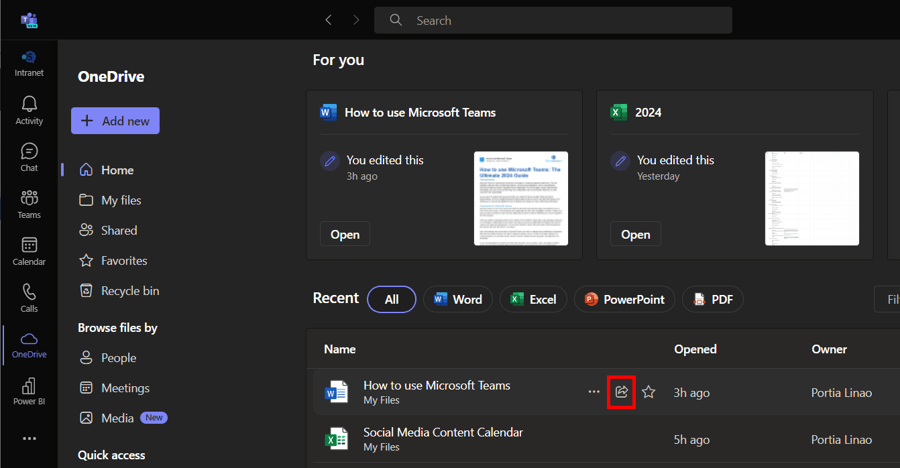The image size is (900, 468).
Task: Show more apps via the sidebar ellipsis
Action: (29, 438)
